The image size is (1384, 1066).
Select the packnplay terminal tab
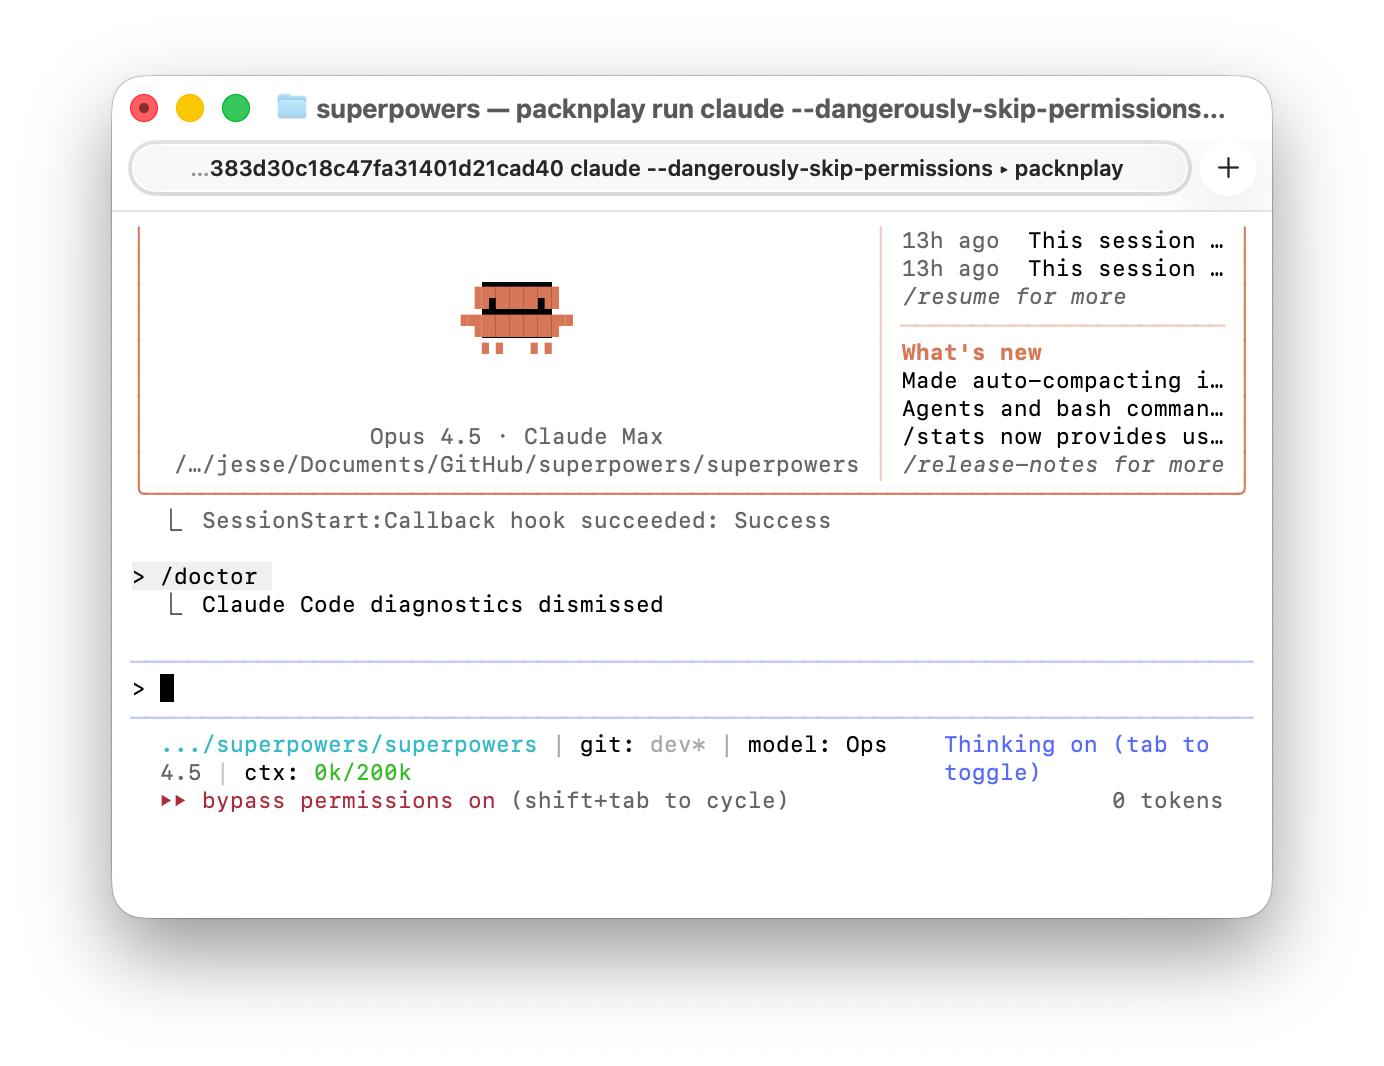coord(659,168)
